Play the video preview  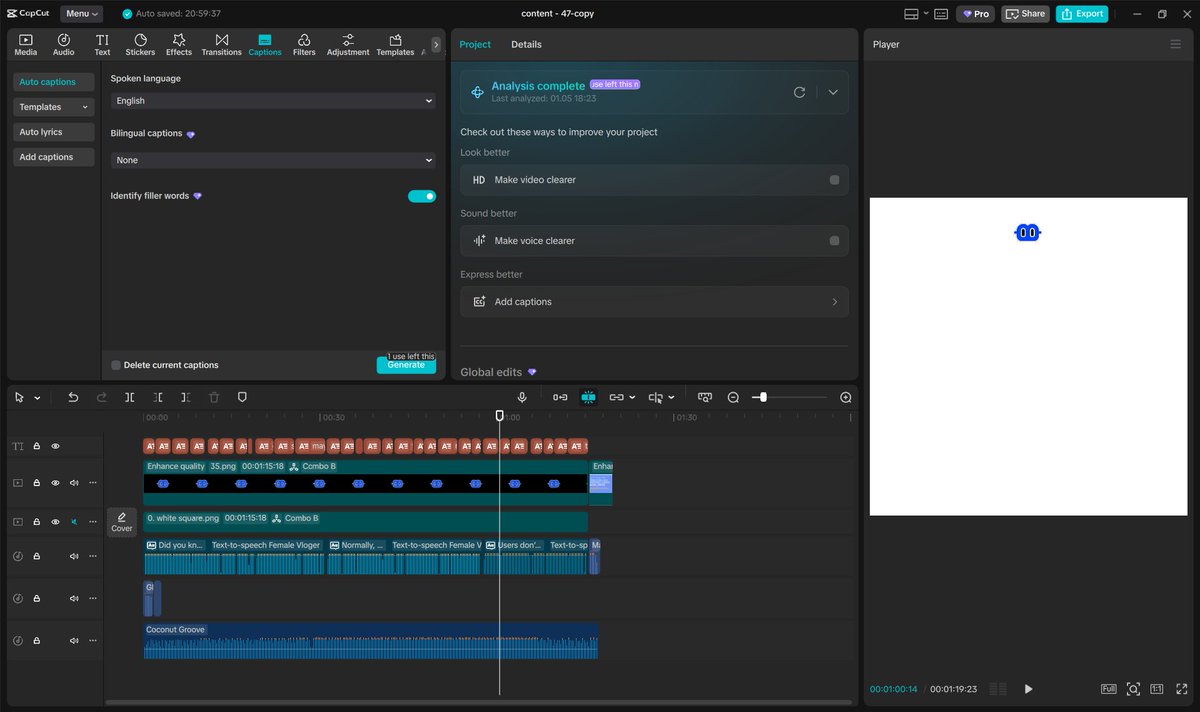click(x=1028, y=689)
